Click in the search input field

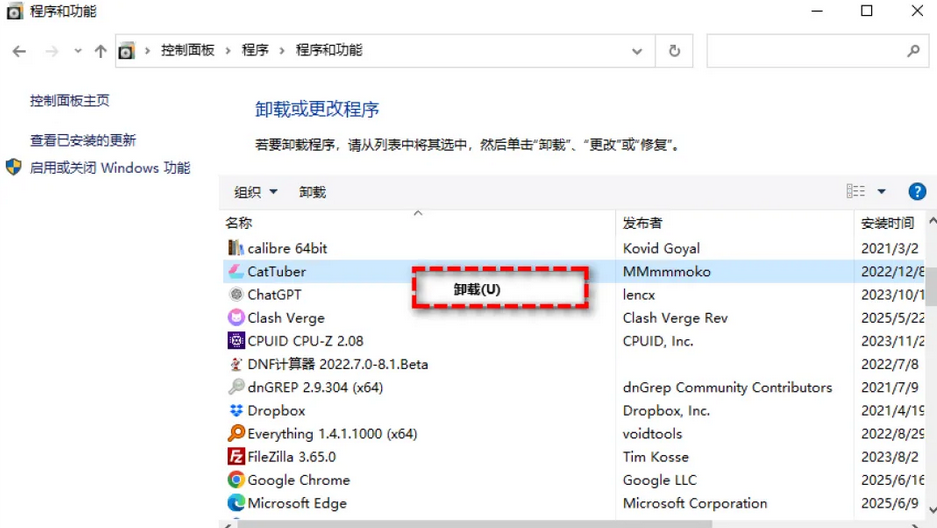(817, 51)
